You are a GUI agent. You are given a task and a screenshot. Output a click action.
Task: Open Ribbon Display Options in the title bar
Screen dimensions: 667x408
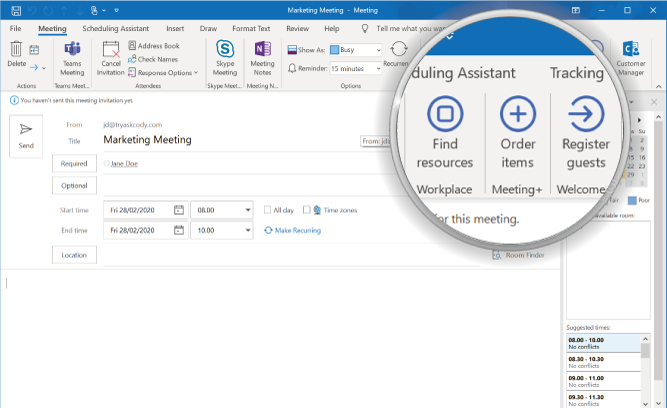click(x=576, y=10)
